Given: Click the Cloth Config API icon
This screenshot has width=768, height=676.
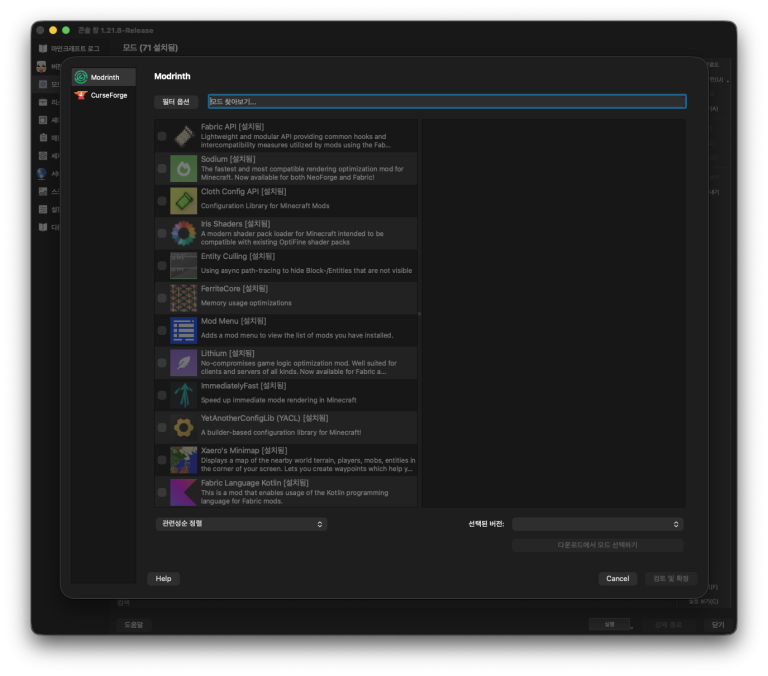Looking at the screenshot, I should 184,201.
